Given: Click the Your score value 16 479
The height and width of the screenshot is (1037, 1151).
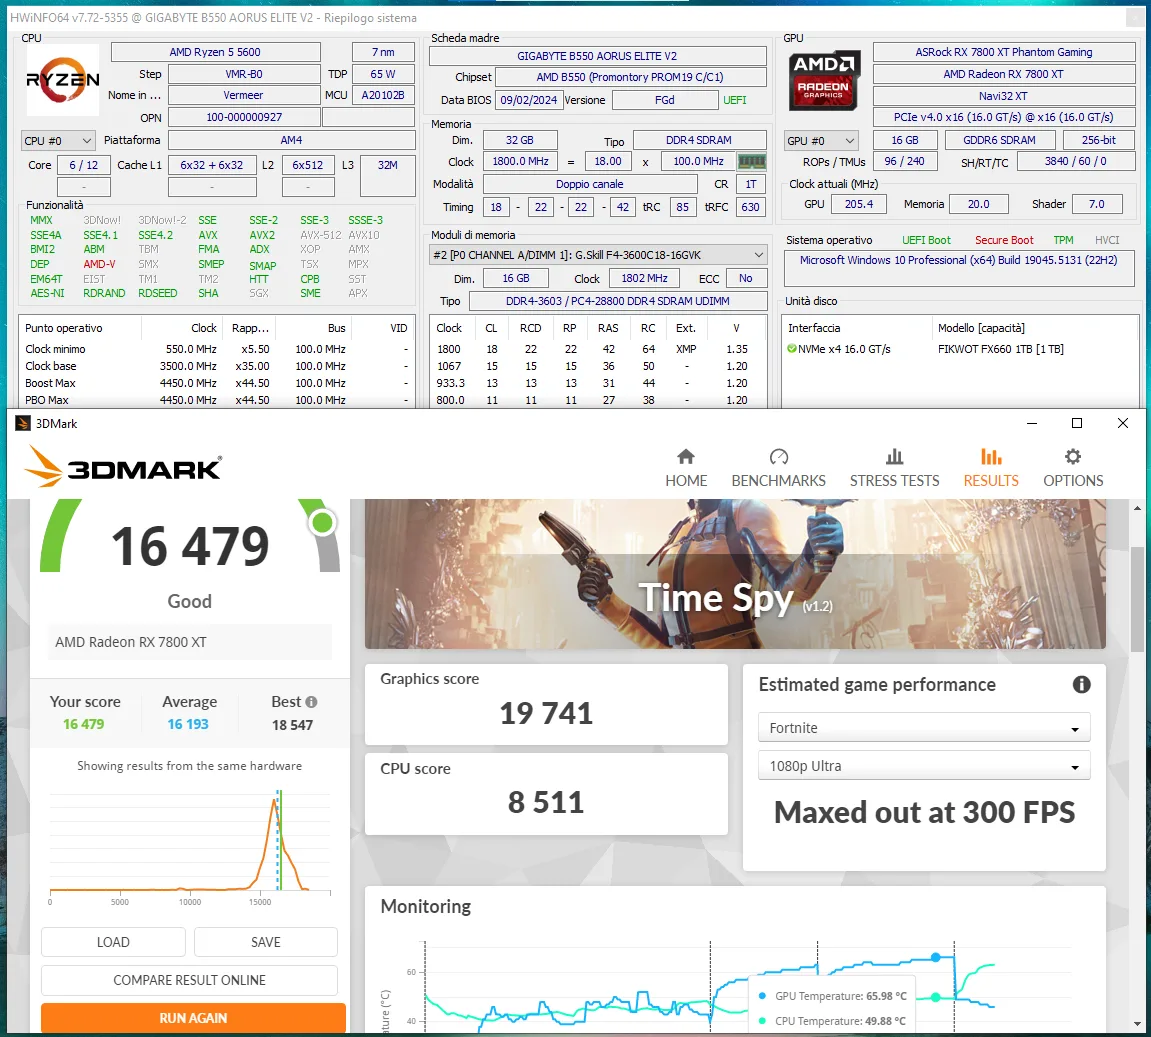Looking at the screenshot, I should [x=84, y=724].
